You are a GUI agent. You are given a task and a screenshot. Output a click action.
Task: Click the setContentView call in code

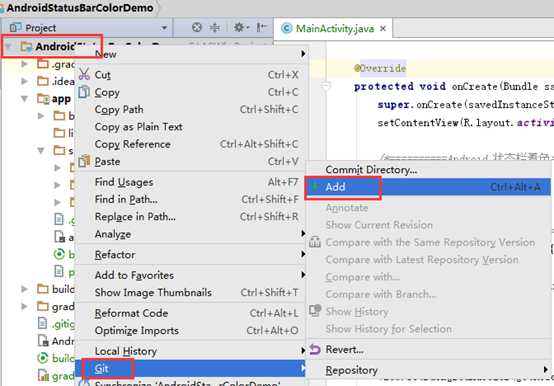418,123
